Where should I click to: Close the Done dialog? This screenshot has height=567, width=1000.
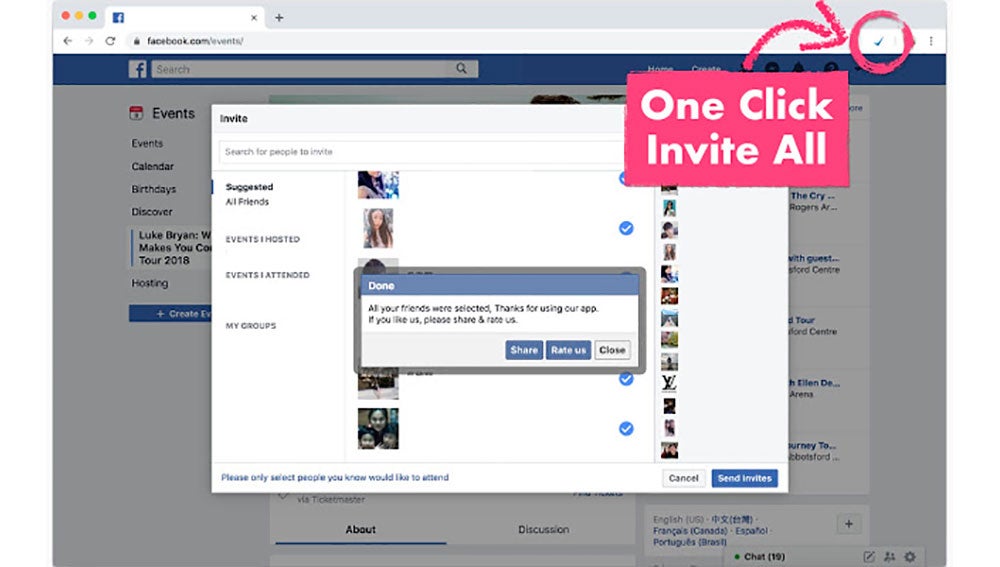pyautogui.click(x=612, y=350)
